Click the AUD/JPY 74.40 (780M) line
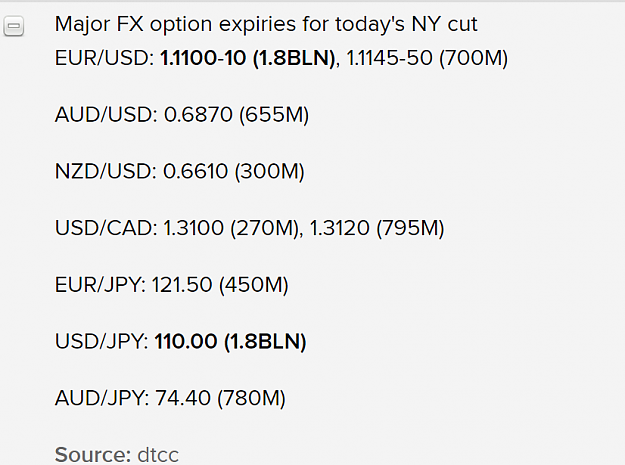Viewport: 625px width, 465px height. [170, 398]
